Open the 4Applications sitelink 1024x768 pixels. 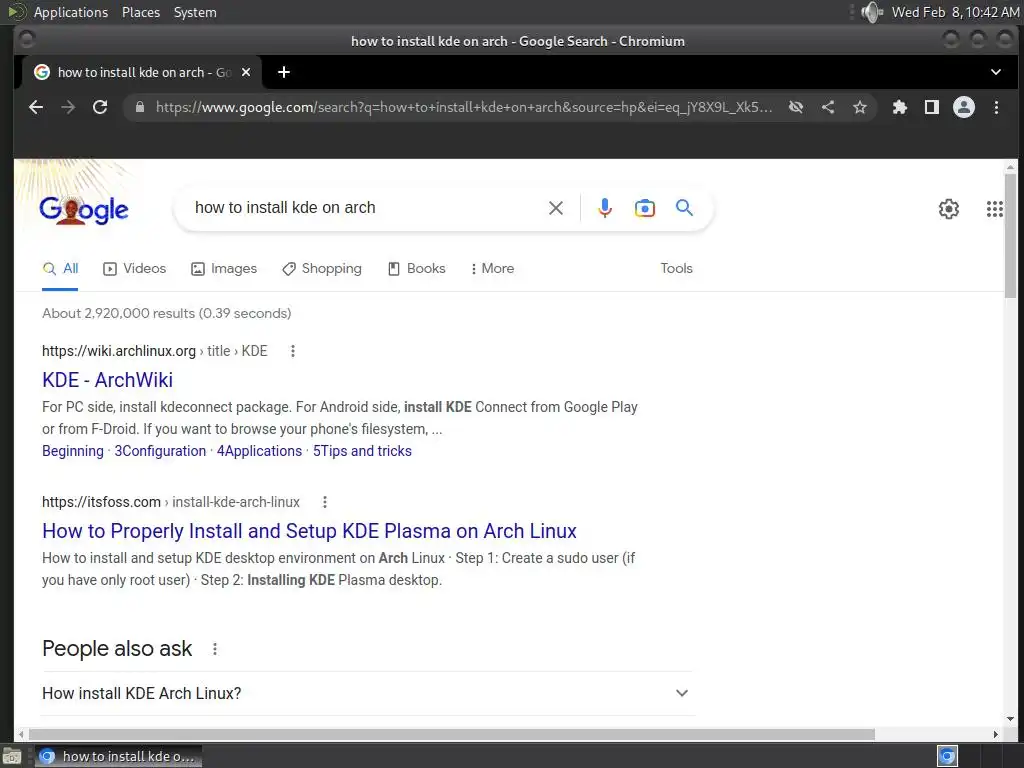pos(259,451)
